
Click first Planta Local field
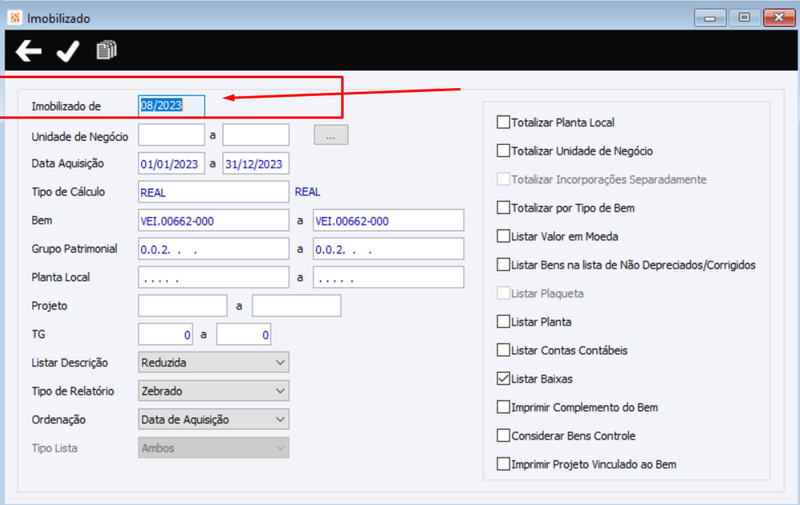pos(213,277)
